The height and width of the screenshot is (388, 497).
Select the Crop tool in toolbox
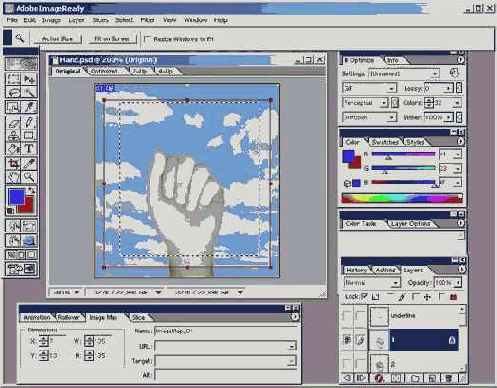click(x=14, y=164)
